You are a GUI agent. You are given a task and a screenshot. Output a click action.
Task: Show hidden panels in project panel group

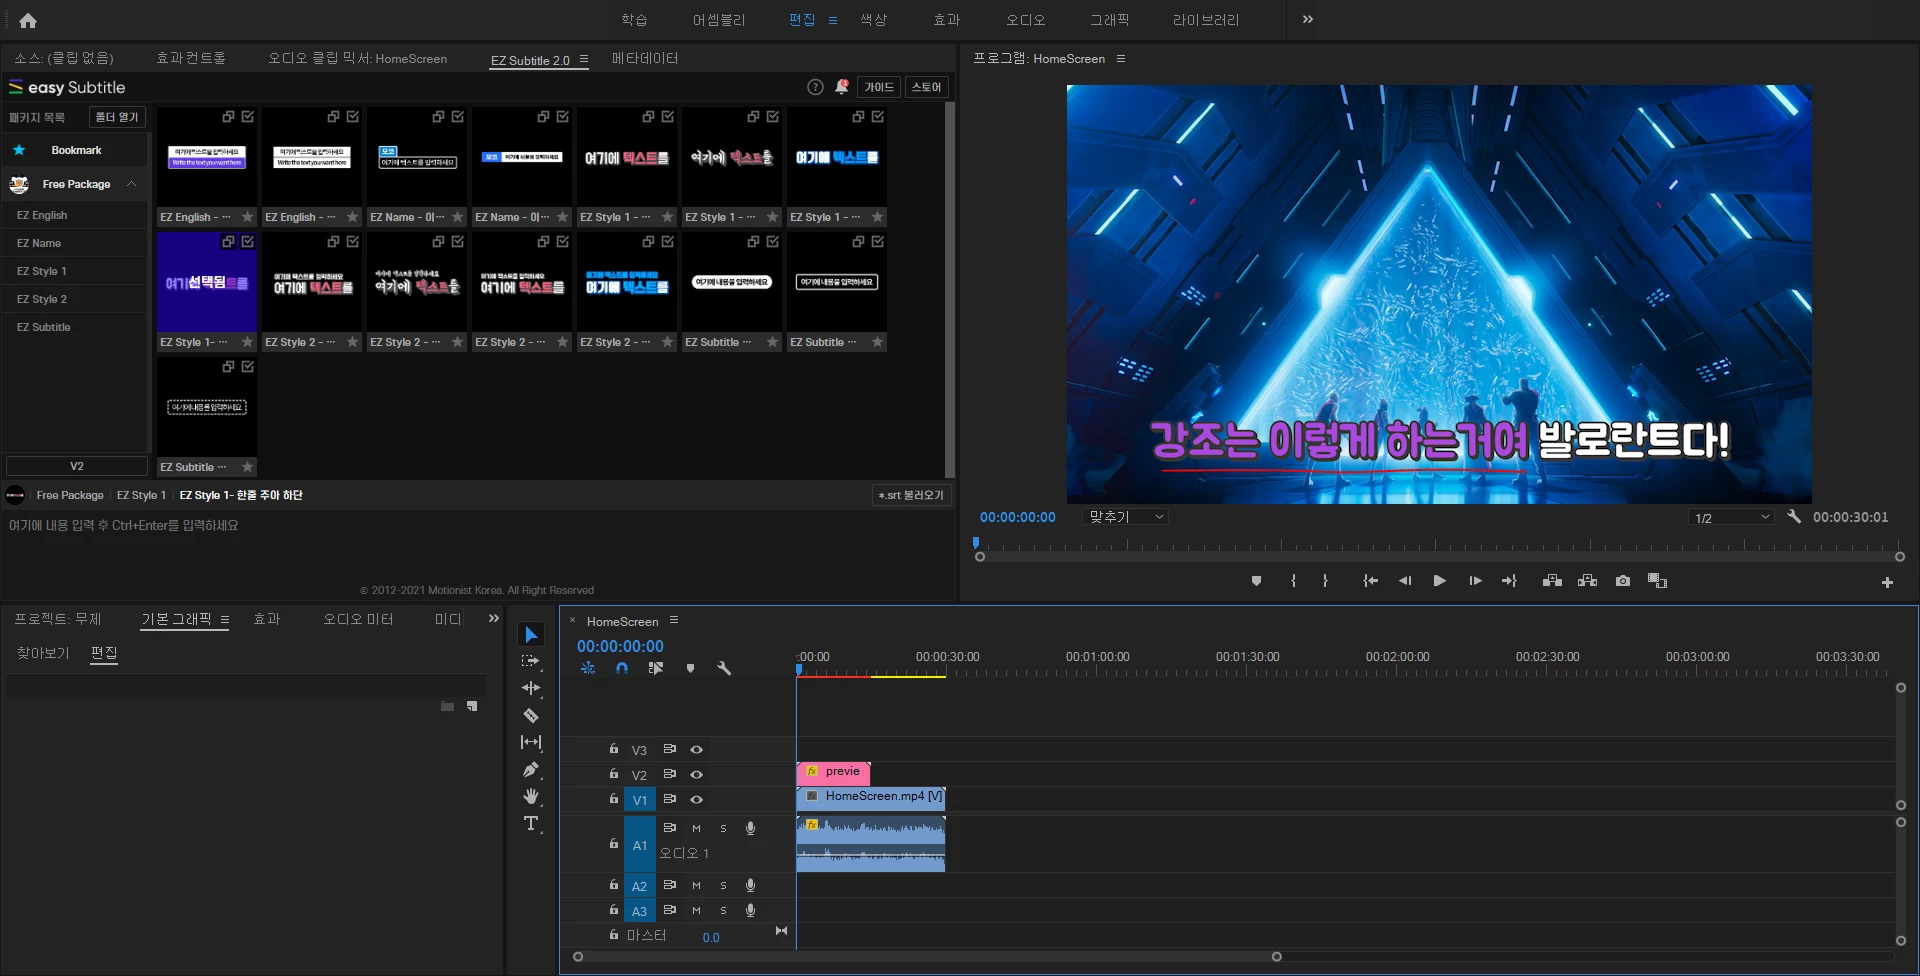click(x=493, y=619)
